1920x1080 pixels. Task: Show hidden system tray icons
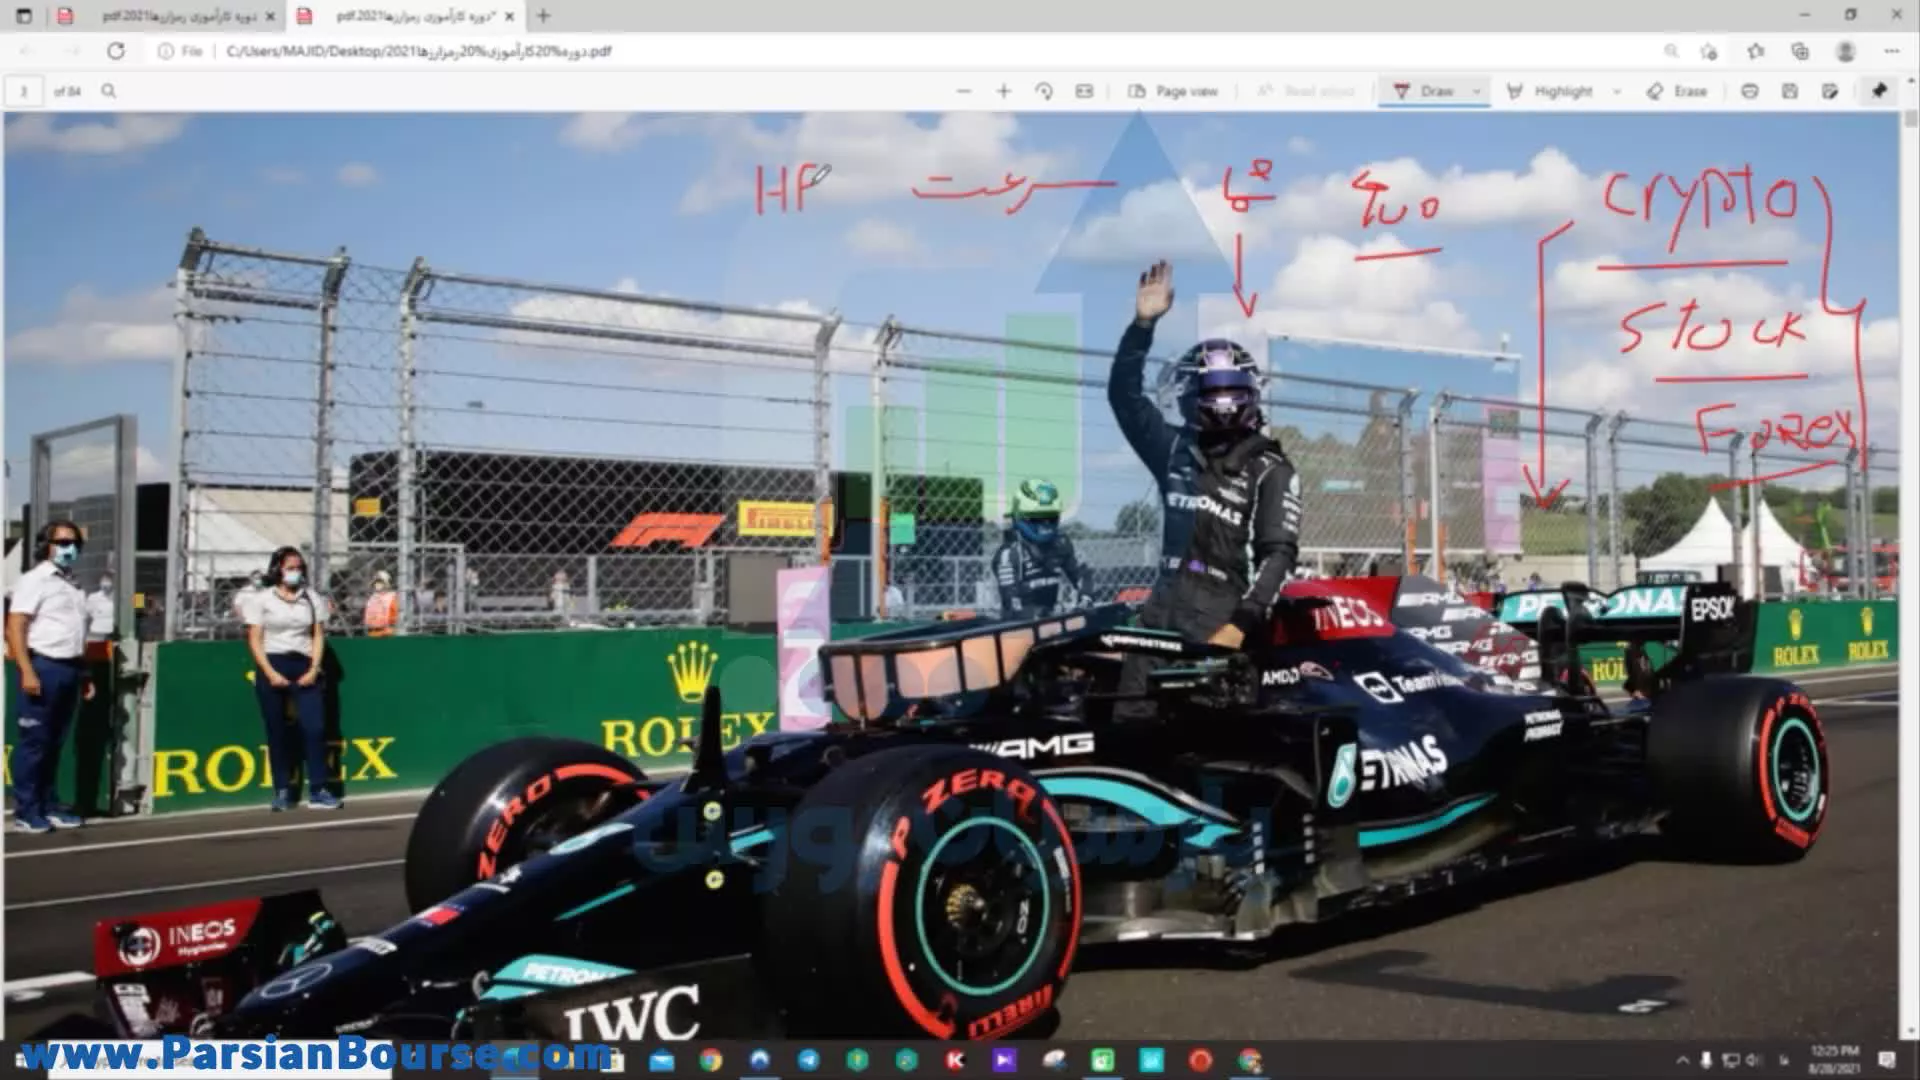click(x=1682, y=1060)
